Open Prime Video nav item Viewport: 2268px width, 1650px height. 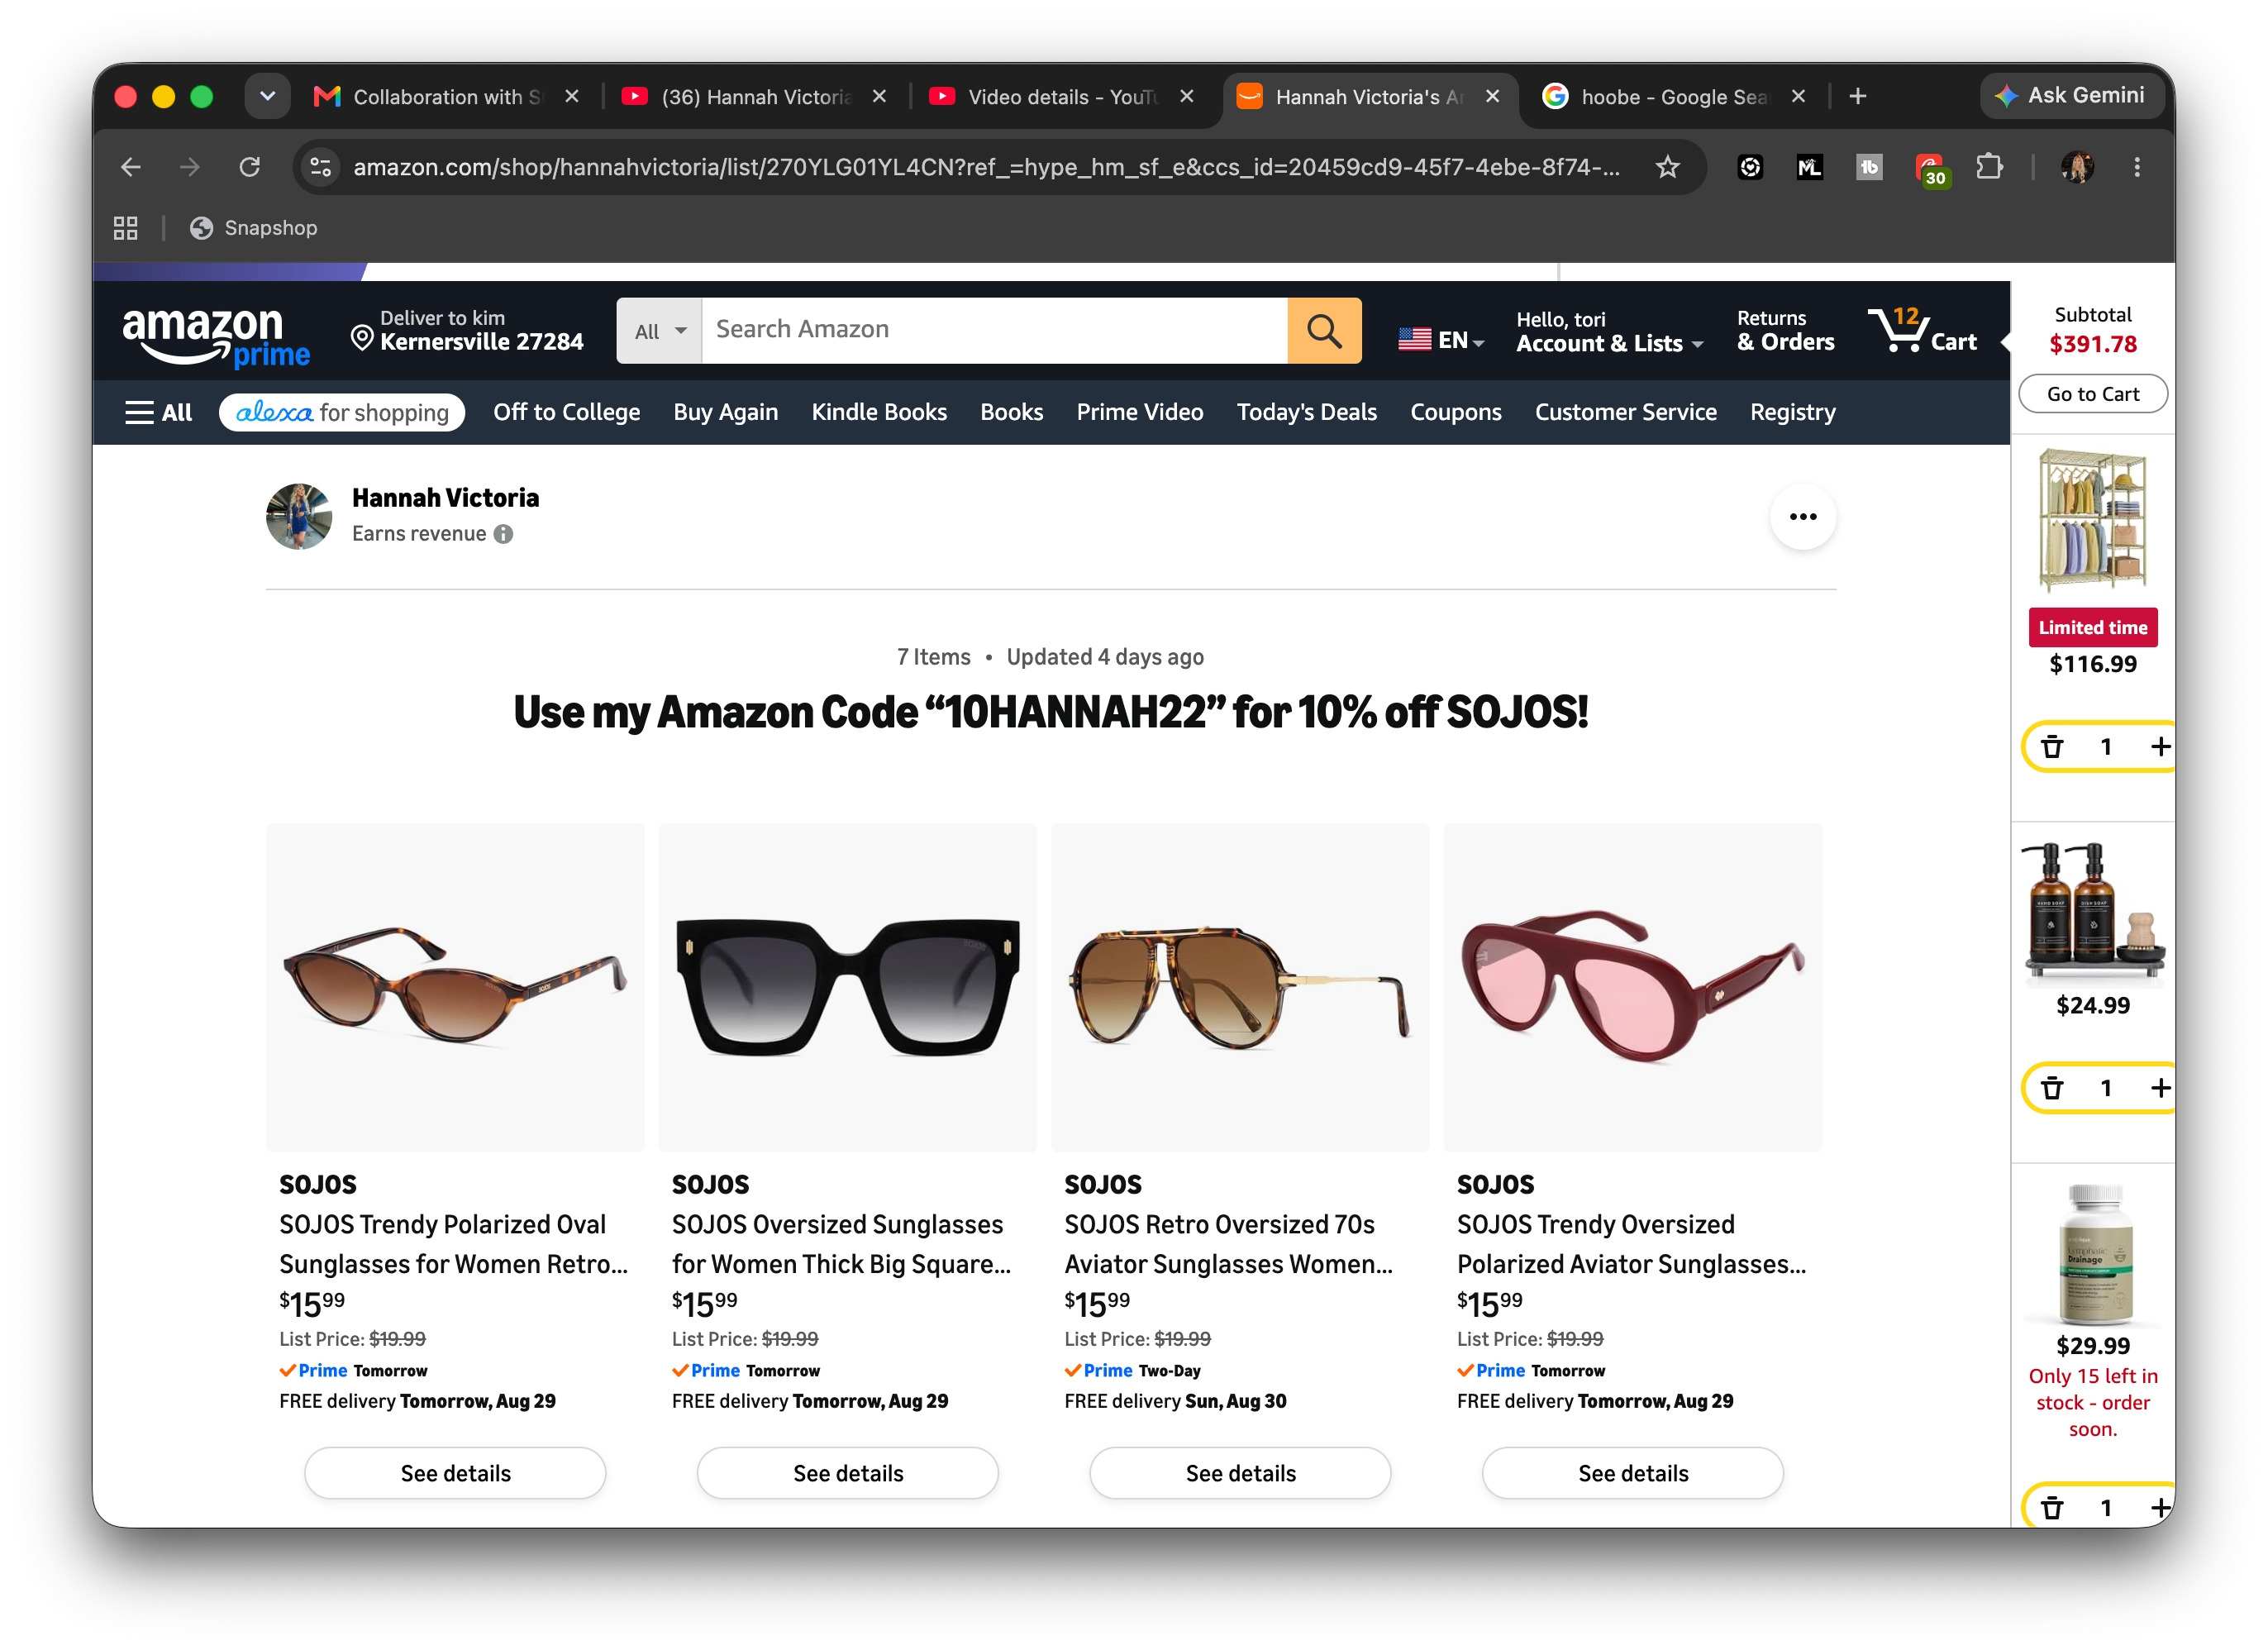coord(1139,412)
